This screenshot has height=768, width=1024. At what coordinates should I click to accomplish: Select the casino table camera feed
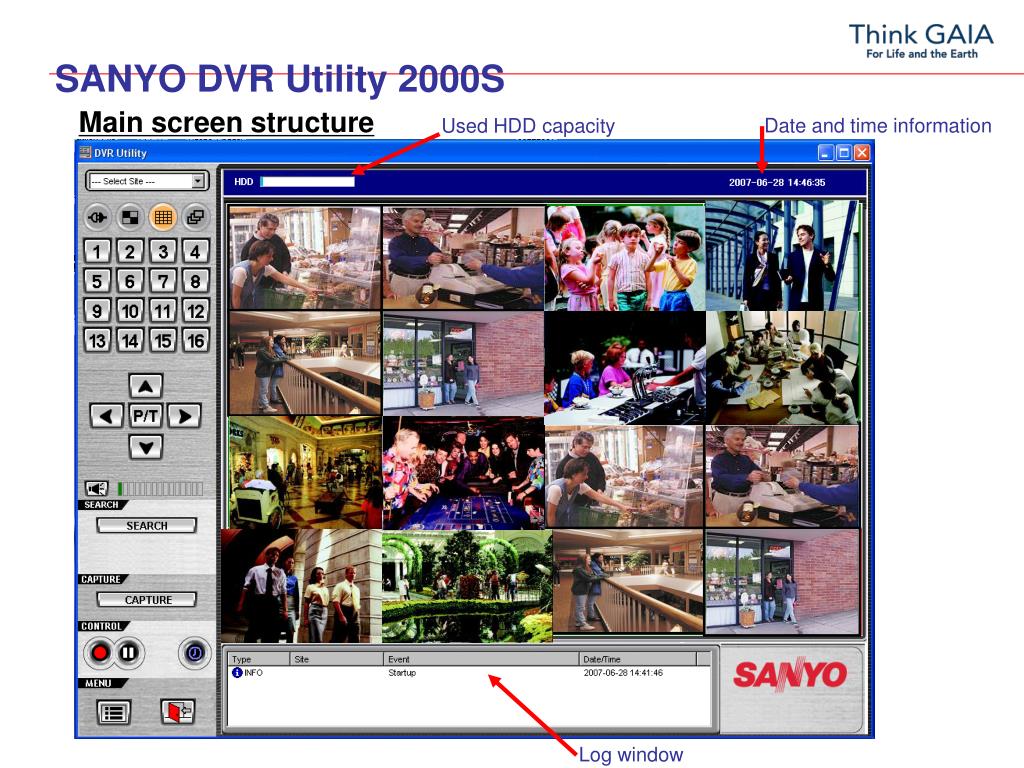pyautogui.click(x=464, y=473)
